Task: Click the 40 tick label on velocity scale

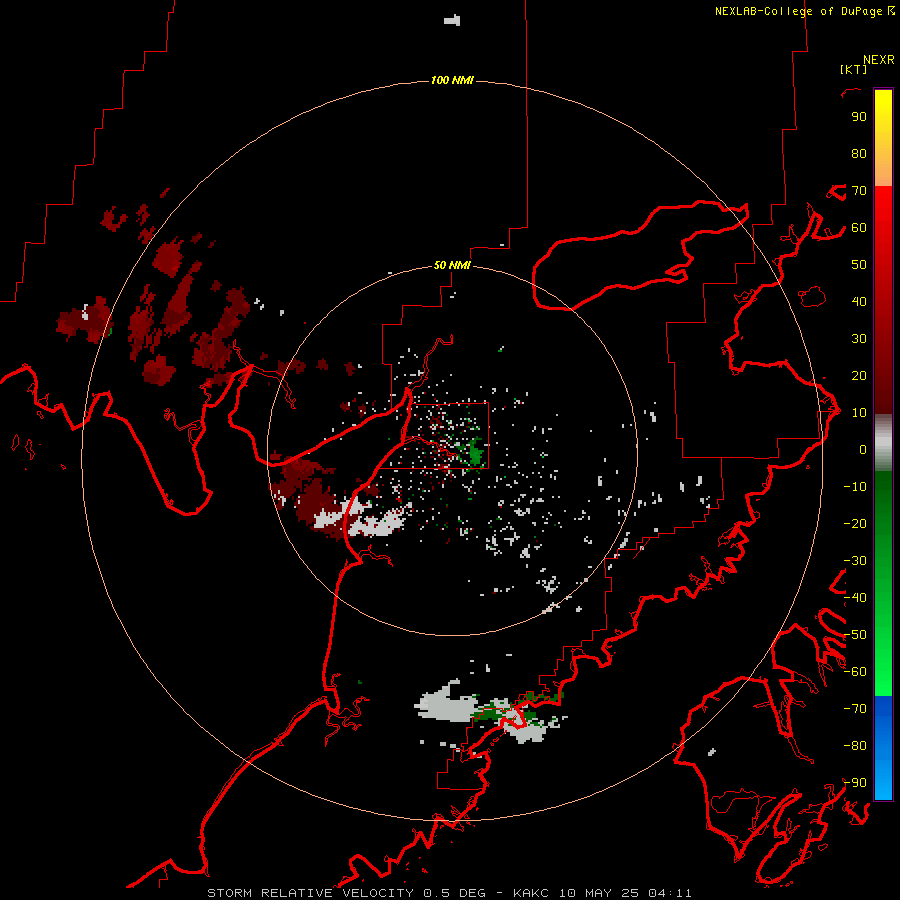Action: [859, 302]
